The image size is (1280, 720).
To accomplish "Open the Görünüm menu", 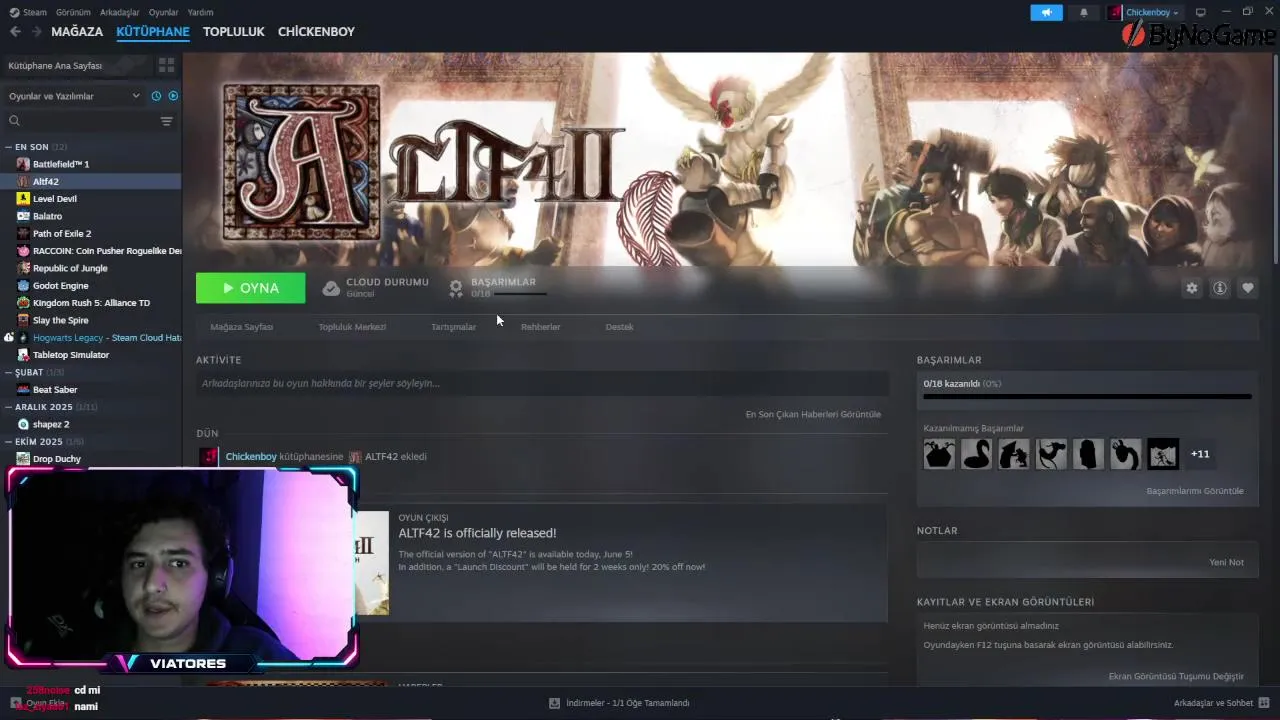I will coord(73,12).
